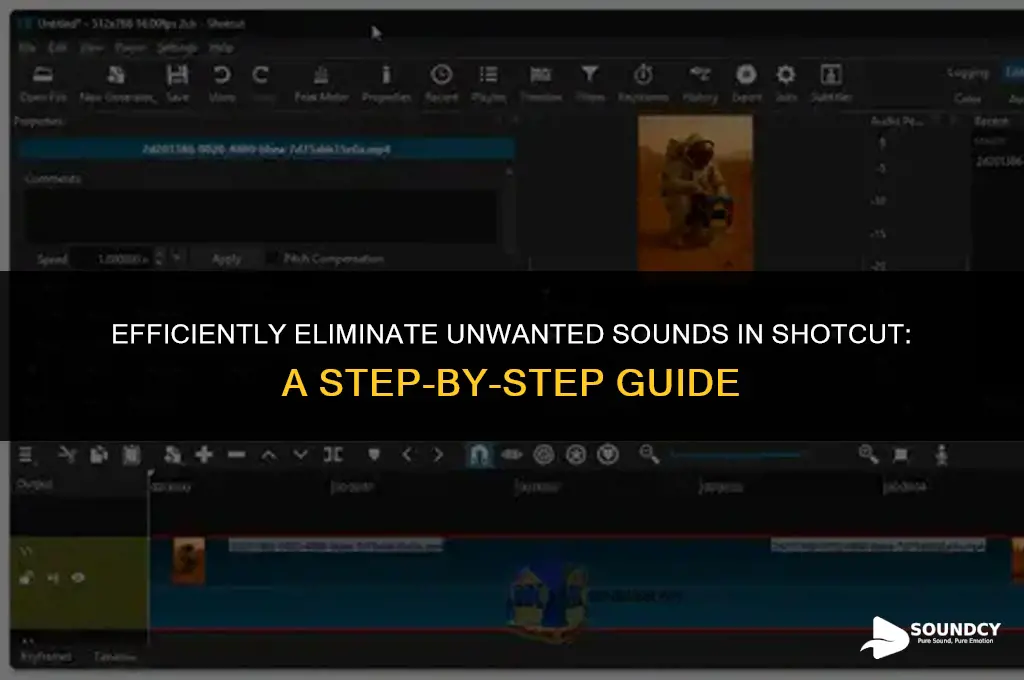
Task: Open the Settings menu
Action: [x=177, y=48]
